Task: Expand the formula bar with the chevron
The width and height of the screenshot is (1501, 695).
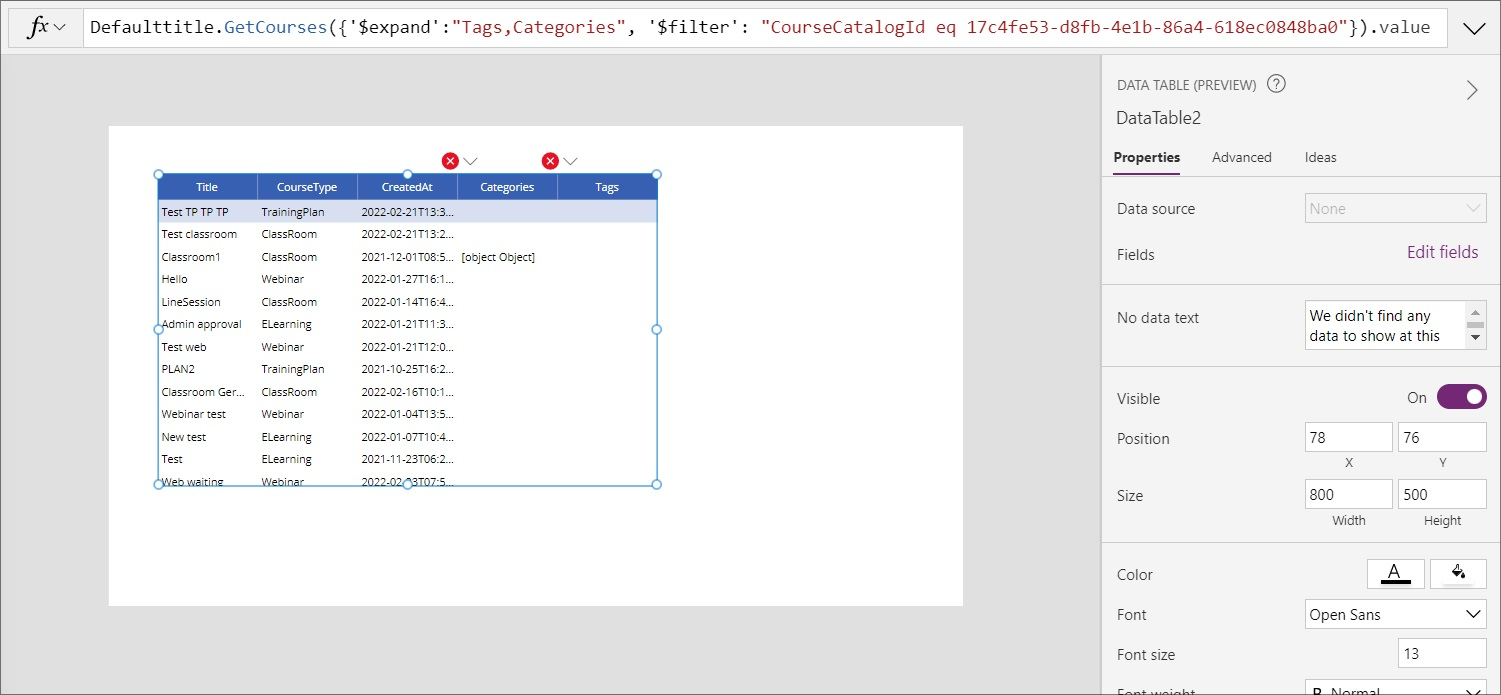Action: pyautogui.click(x=1474, y=29)
